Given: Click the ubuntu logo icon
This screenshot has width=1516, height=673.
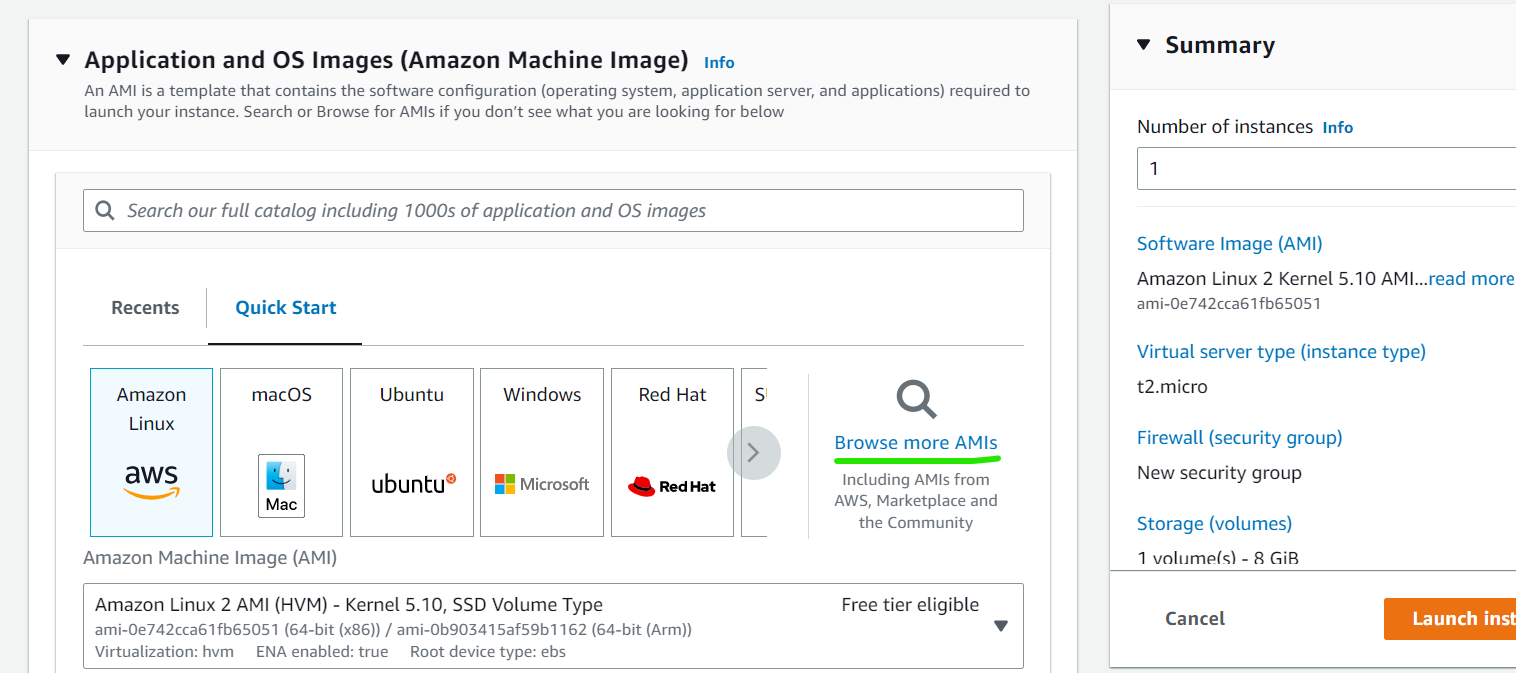Looking at the screenshot, I should pos(413,484).
